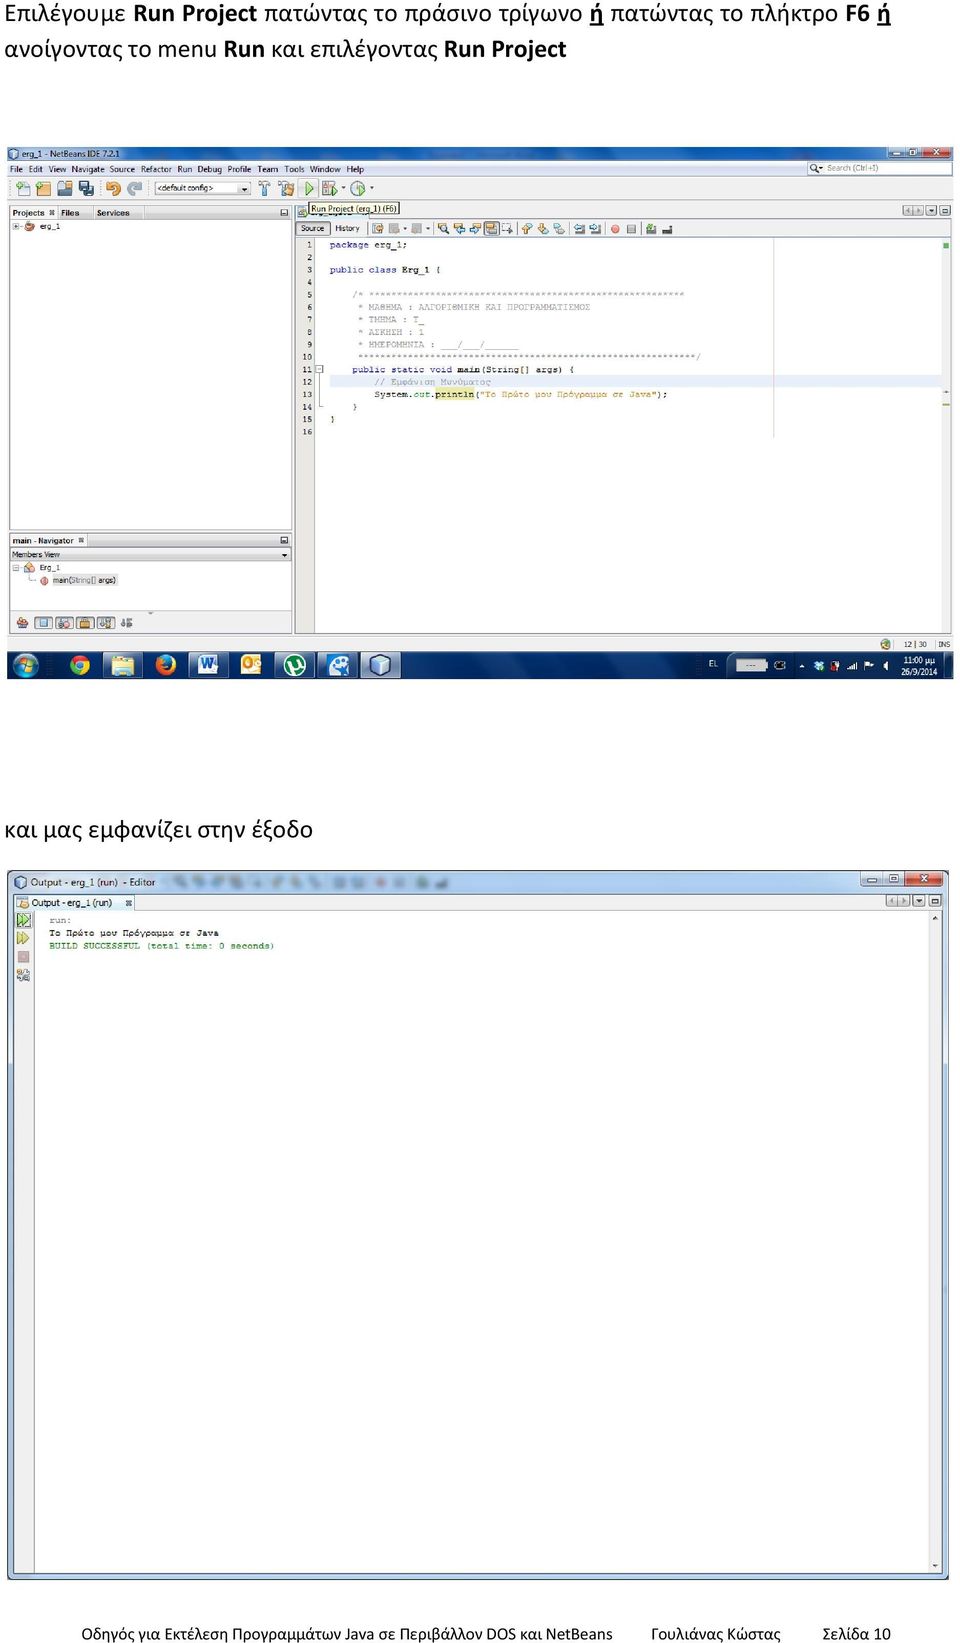960x1643 pixels.
Task: Switch to the Services tab
Action: pos(113,213)
